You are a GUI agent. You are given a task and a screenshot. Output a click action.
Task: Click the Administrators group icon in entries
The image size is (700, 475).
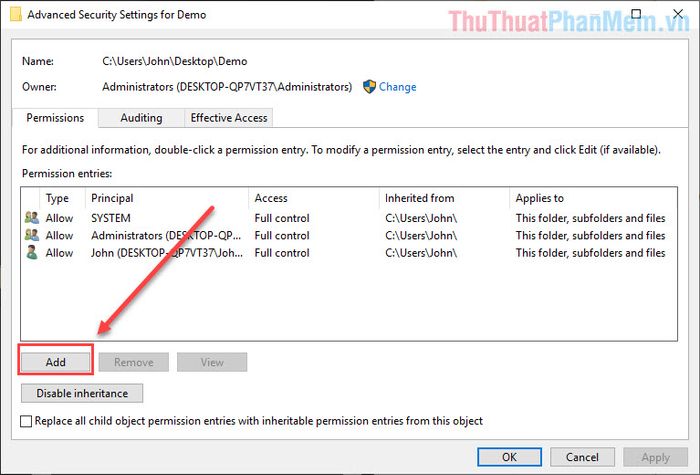click(32, 235)
